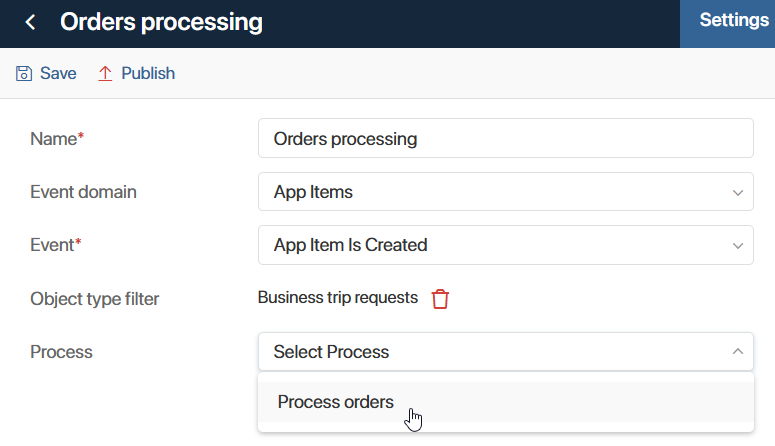Focus the Name field containing Orders processing
Image resolution: width=775 pixels, height=446 pixels.
point(506,138)
